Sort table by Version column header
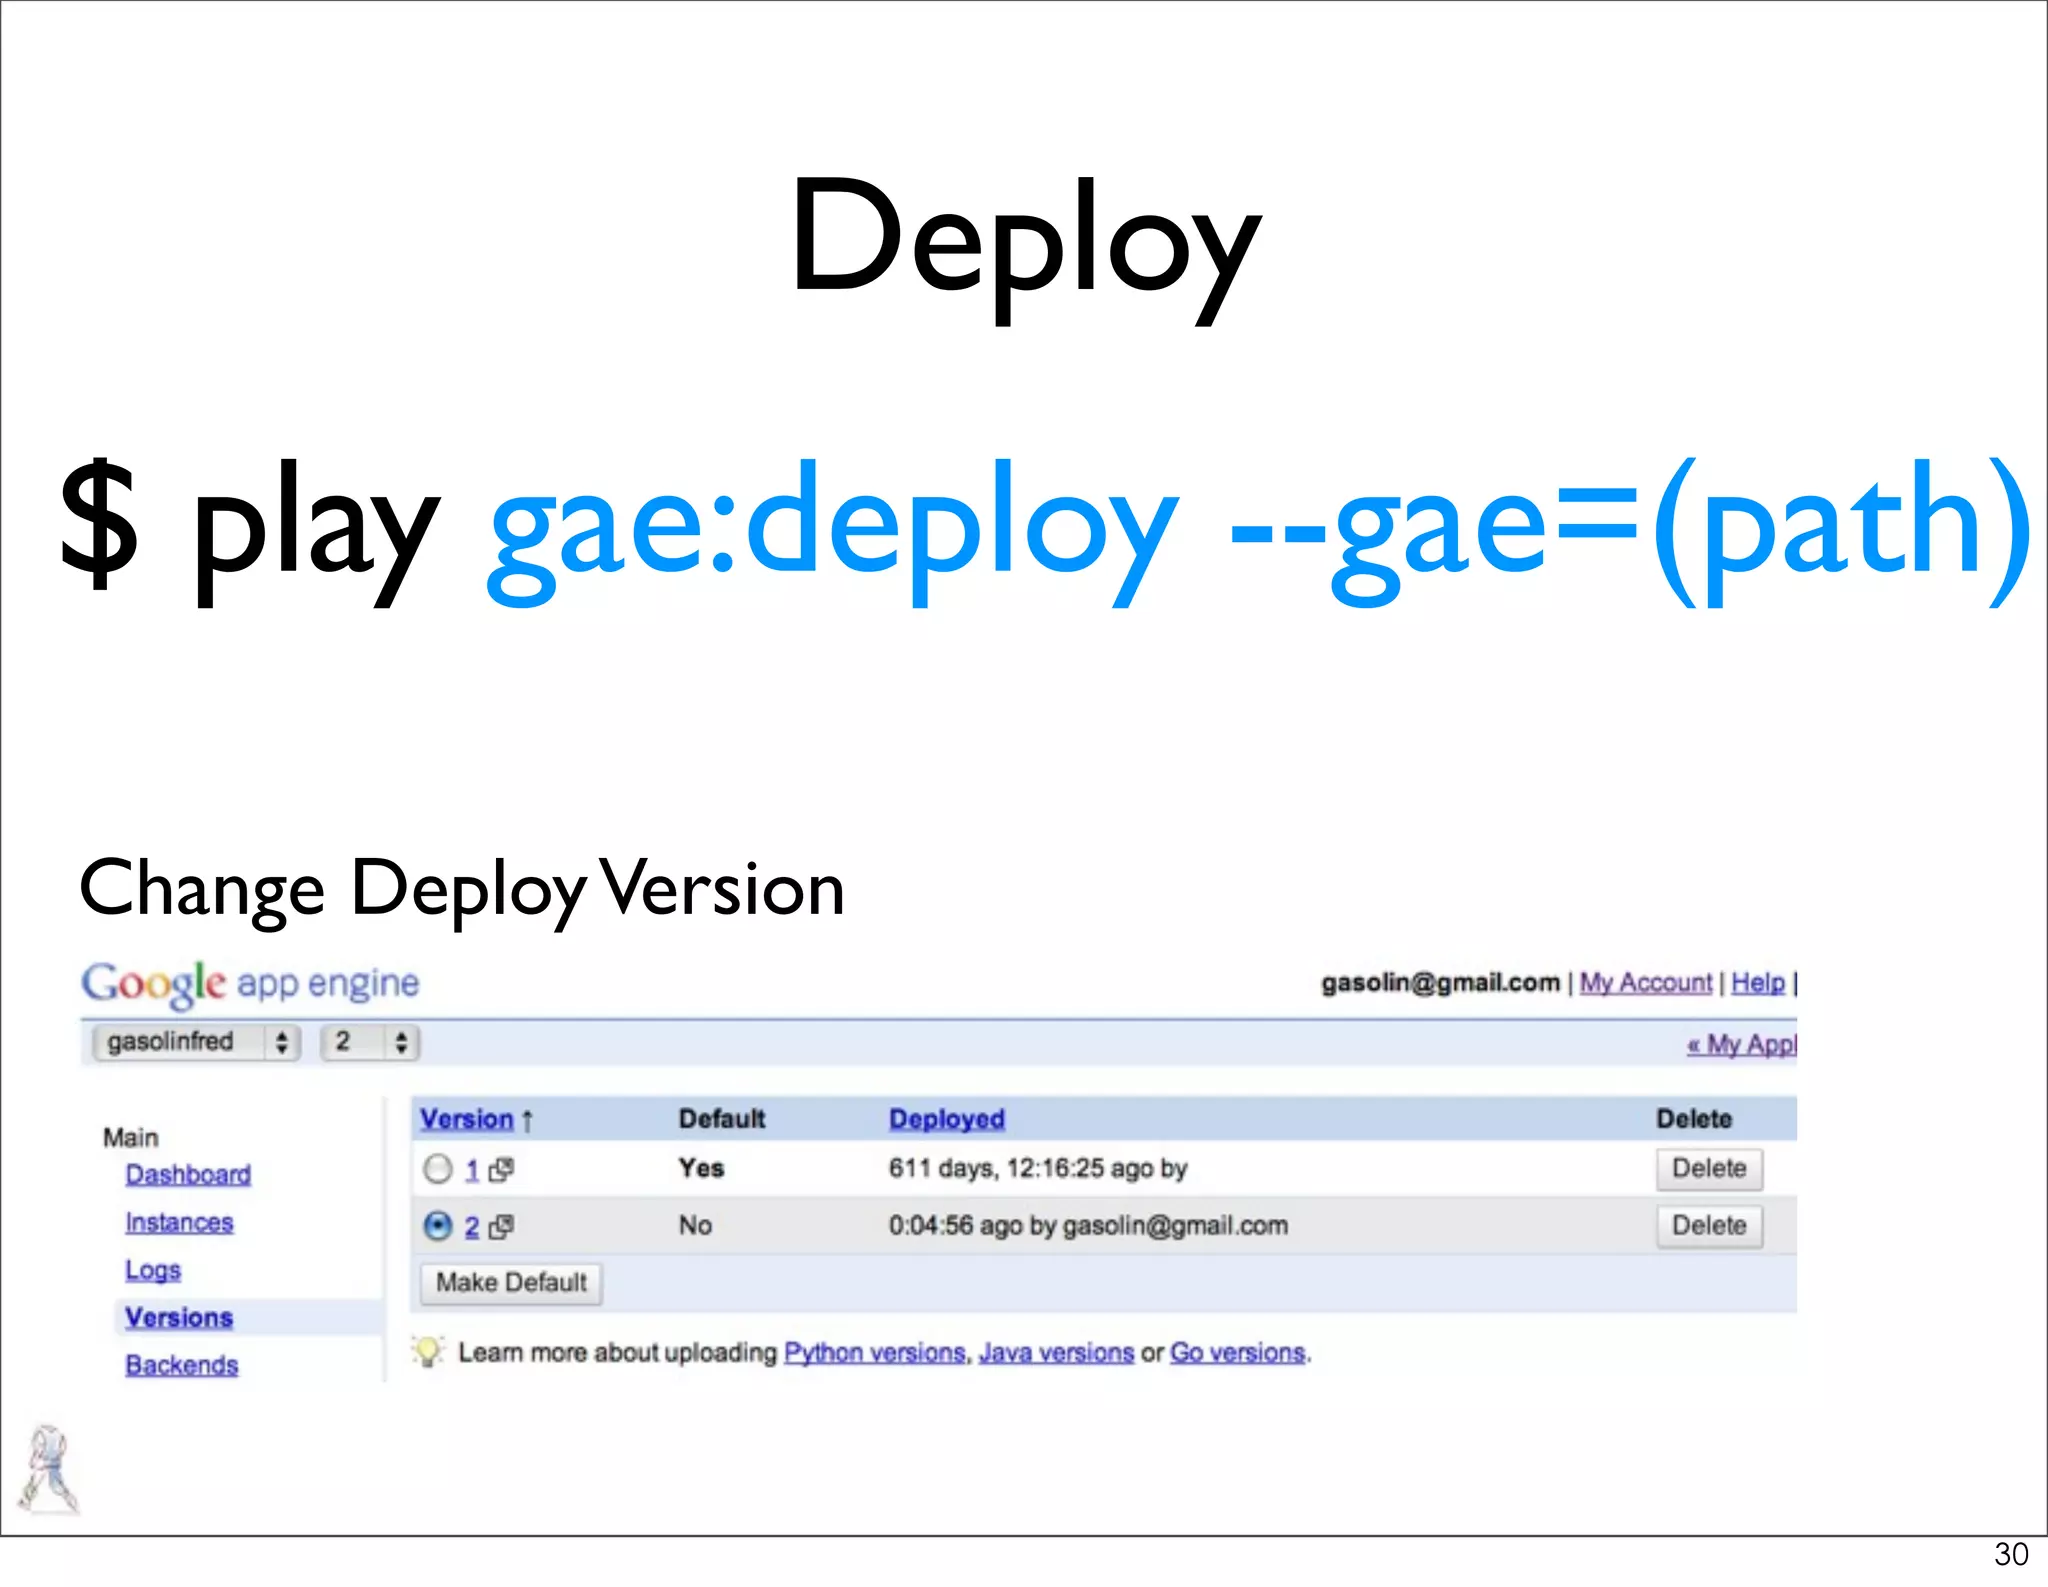Image resolution: width=2048 pixels, height=1587 pixels. pos(466,1119)
